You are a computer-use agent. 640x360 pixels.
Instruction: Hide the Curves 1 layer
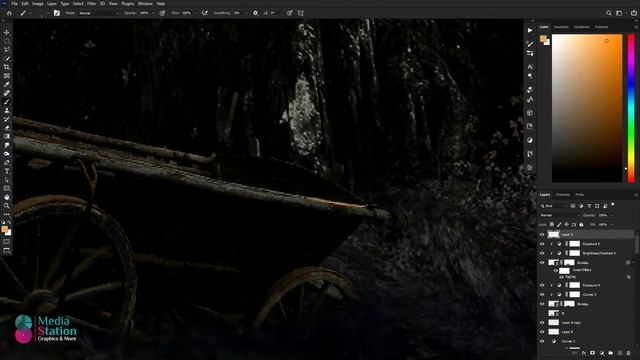(x=542, y=341)
